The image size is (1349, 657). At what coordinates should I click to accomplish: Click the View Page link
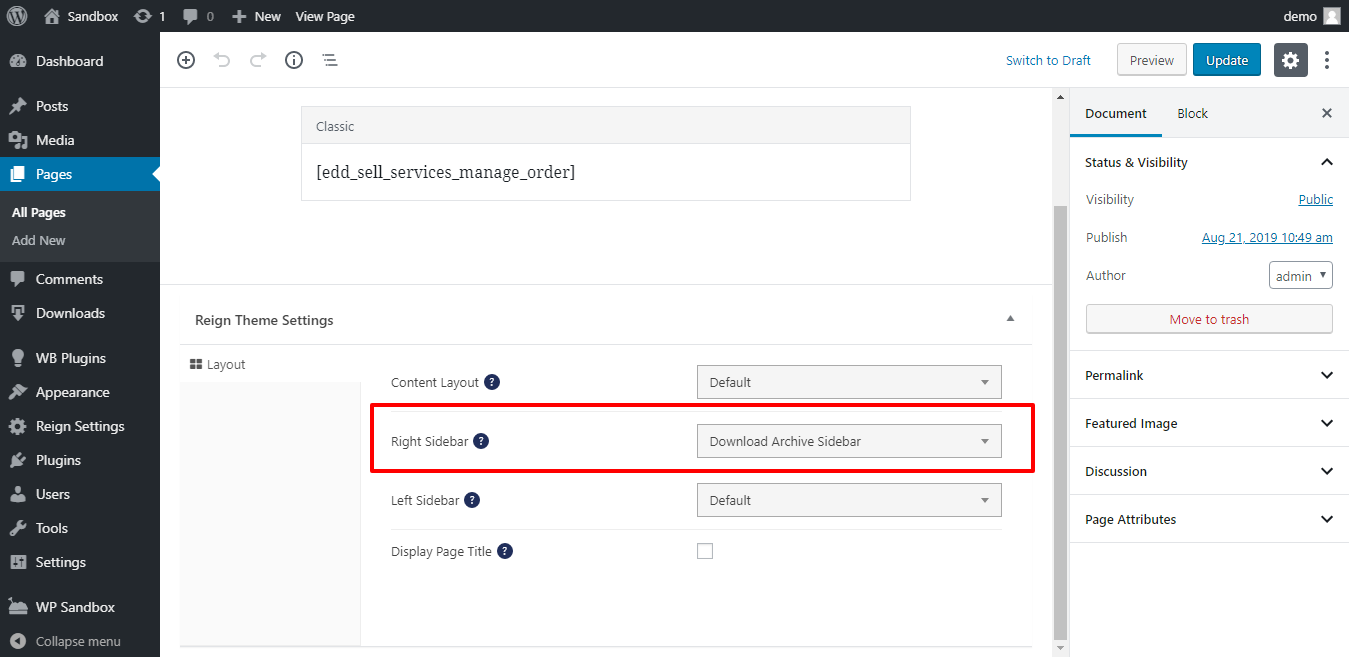click(x=325, y=16)
